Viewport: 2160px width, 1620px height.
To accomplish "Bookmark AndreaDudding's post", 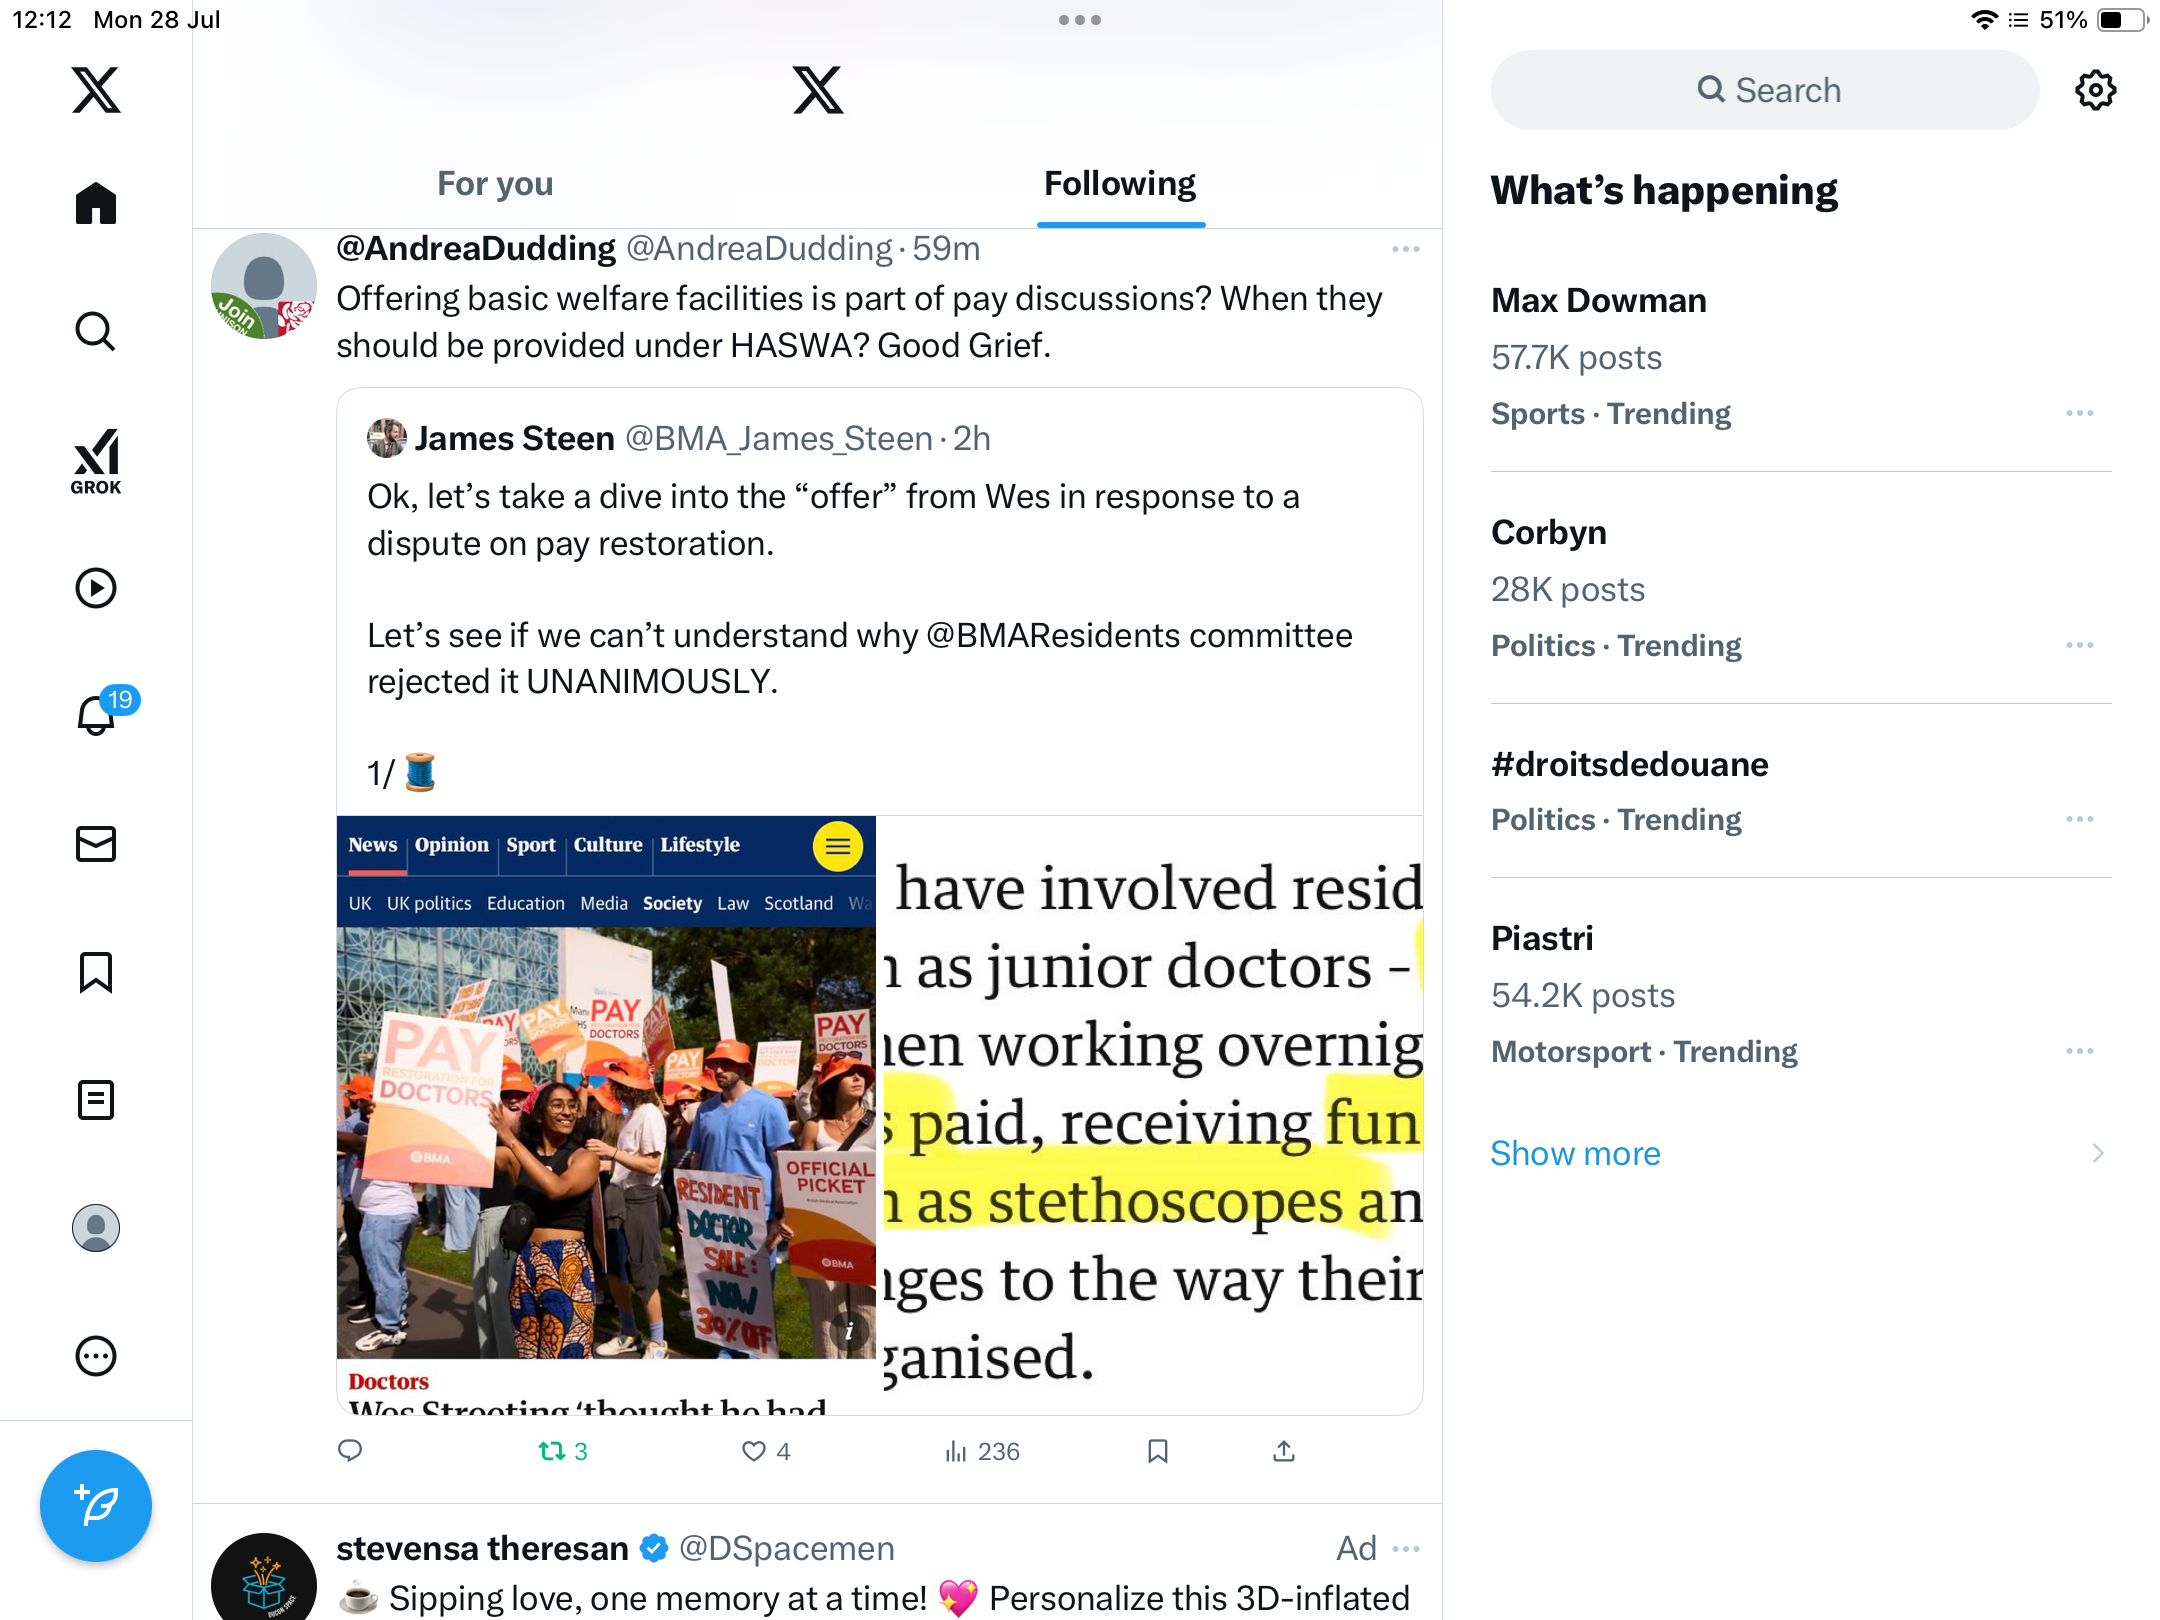I will pos(1158,1451).
